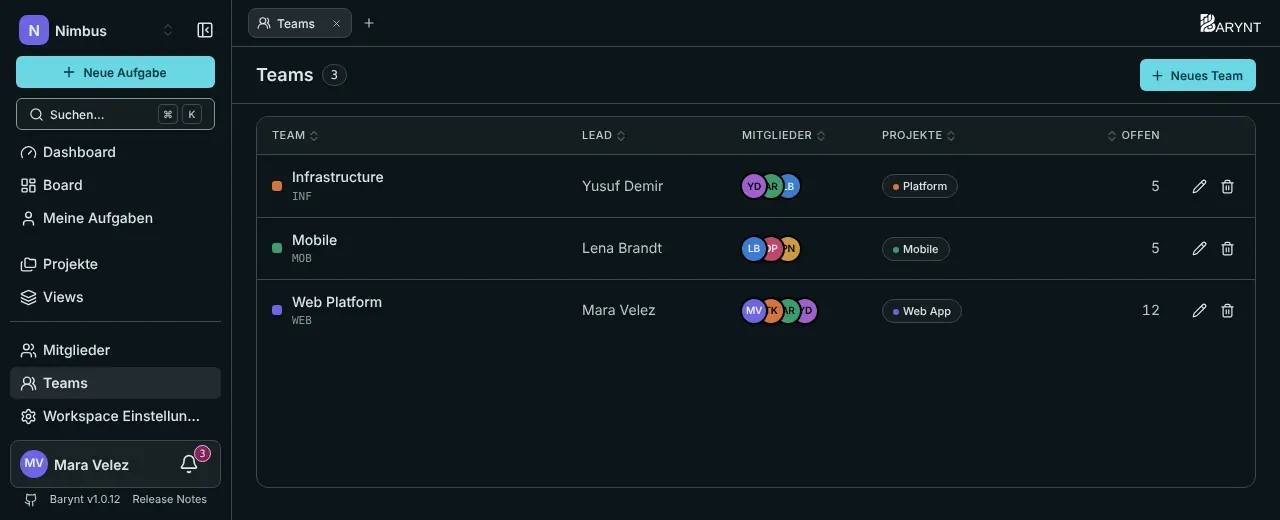
Task: Delete the Mobile team with trash icon
Action: pos(1227,248)
